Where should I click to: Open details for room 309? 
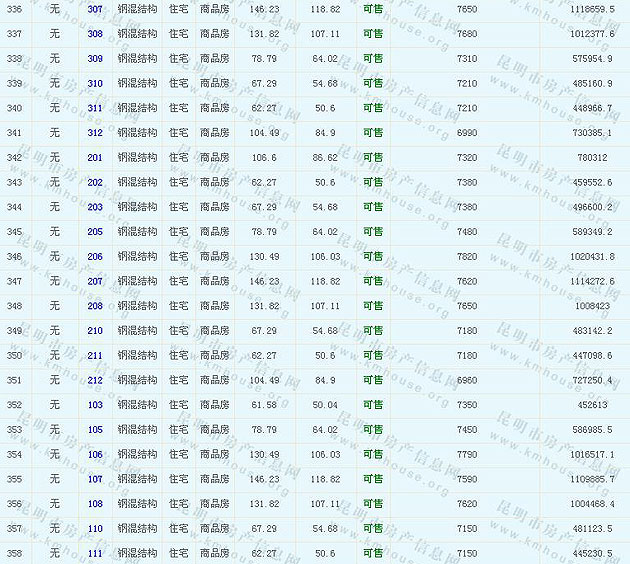coord(95,59)
